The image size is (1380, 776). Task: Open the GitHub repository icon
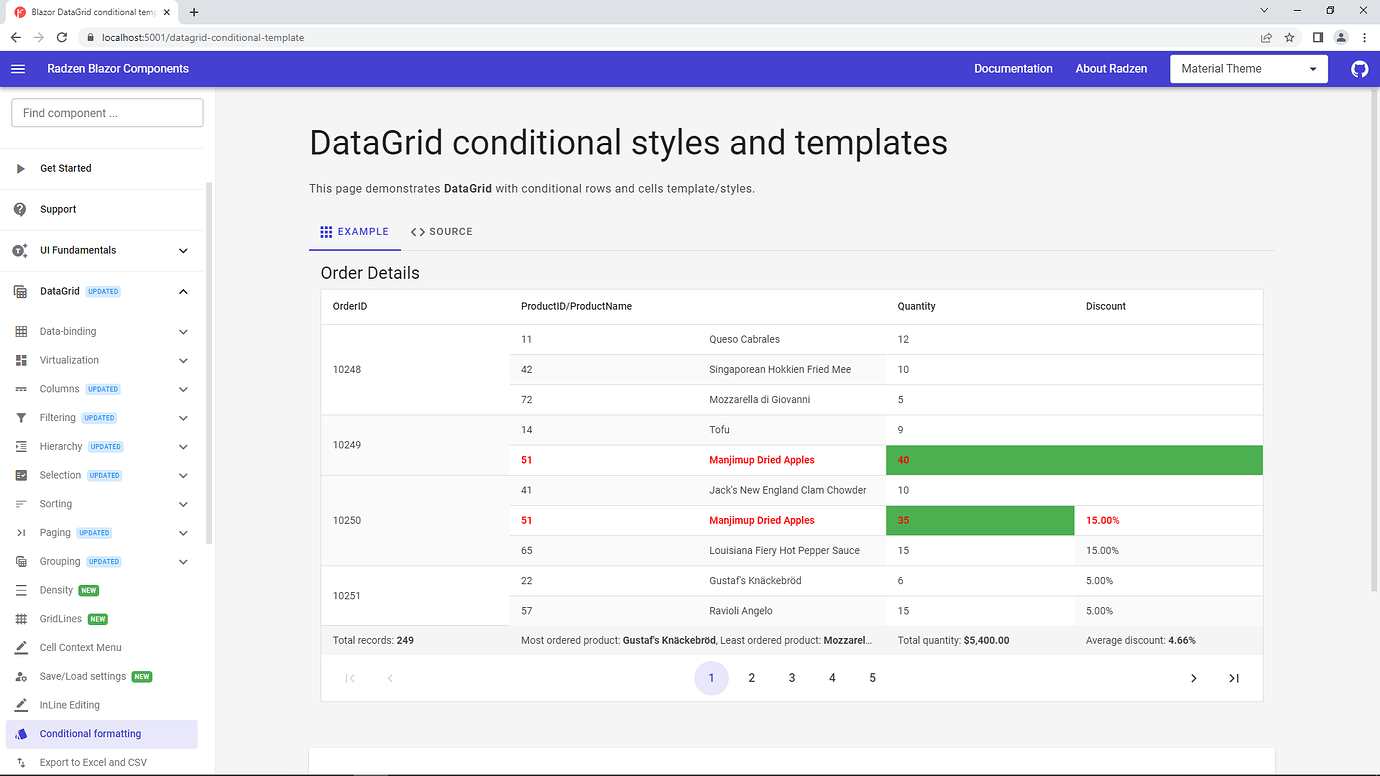point(1359,69)
